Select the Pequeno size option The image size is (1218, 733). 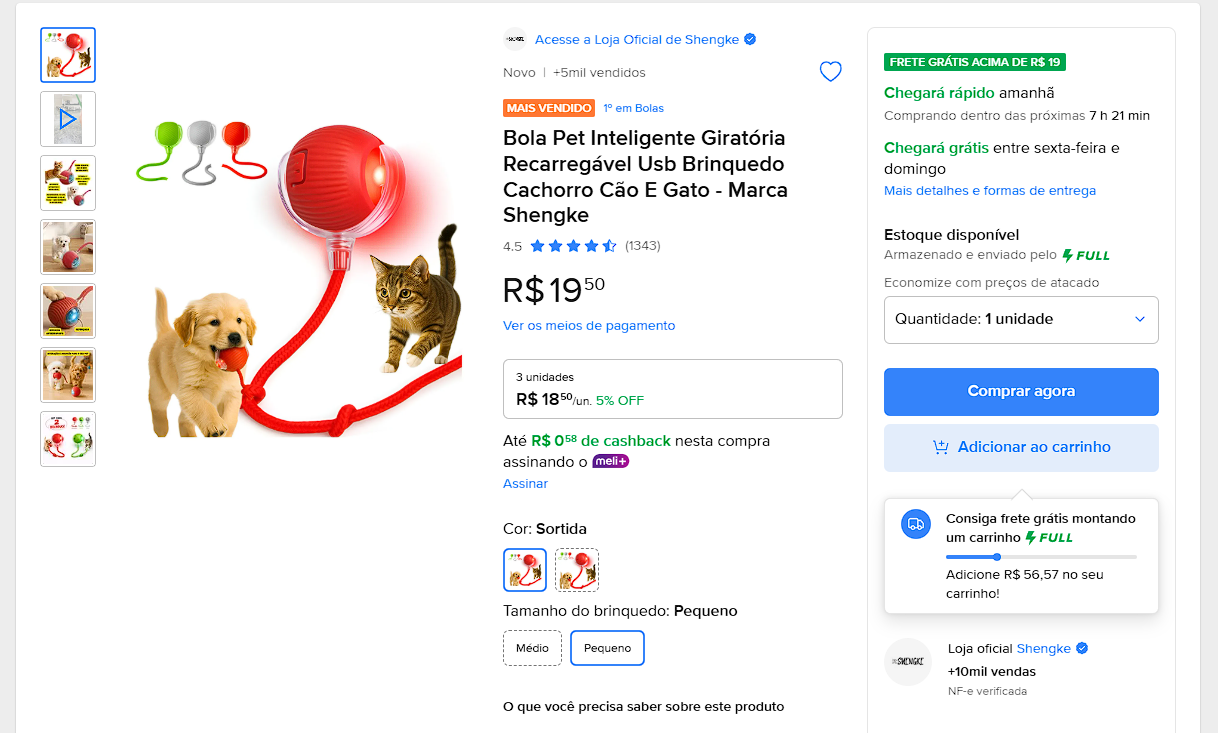click(607, 648)
